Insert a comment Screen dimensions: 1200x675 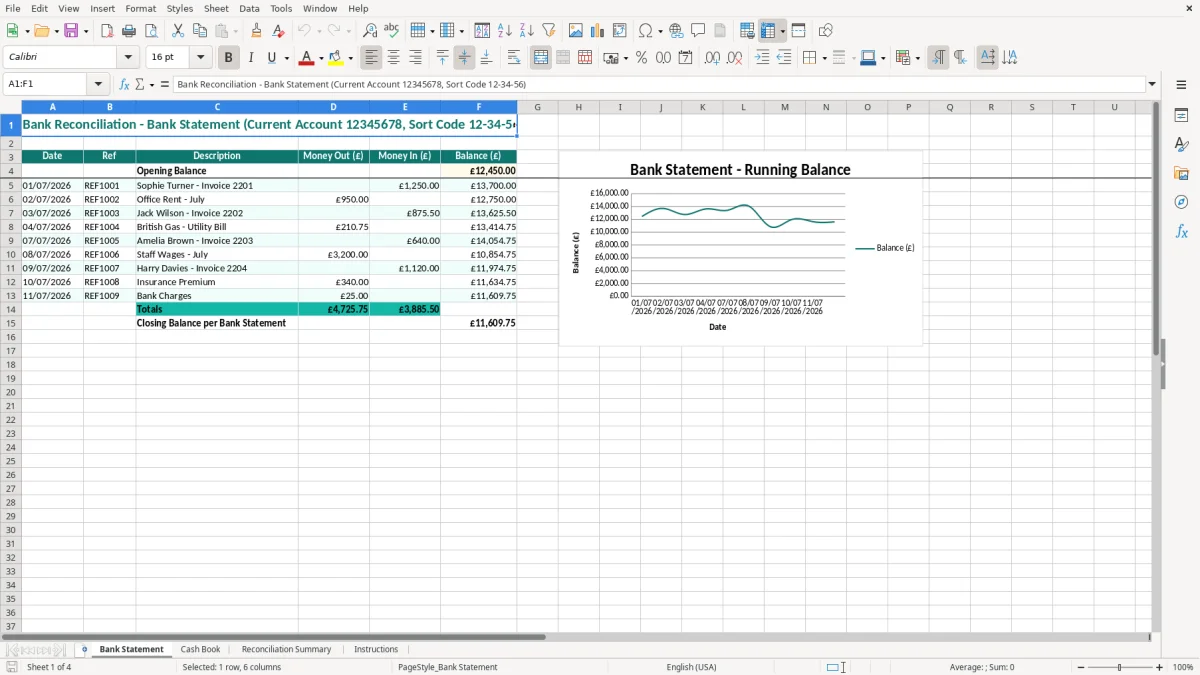click(x=698, y=31)
